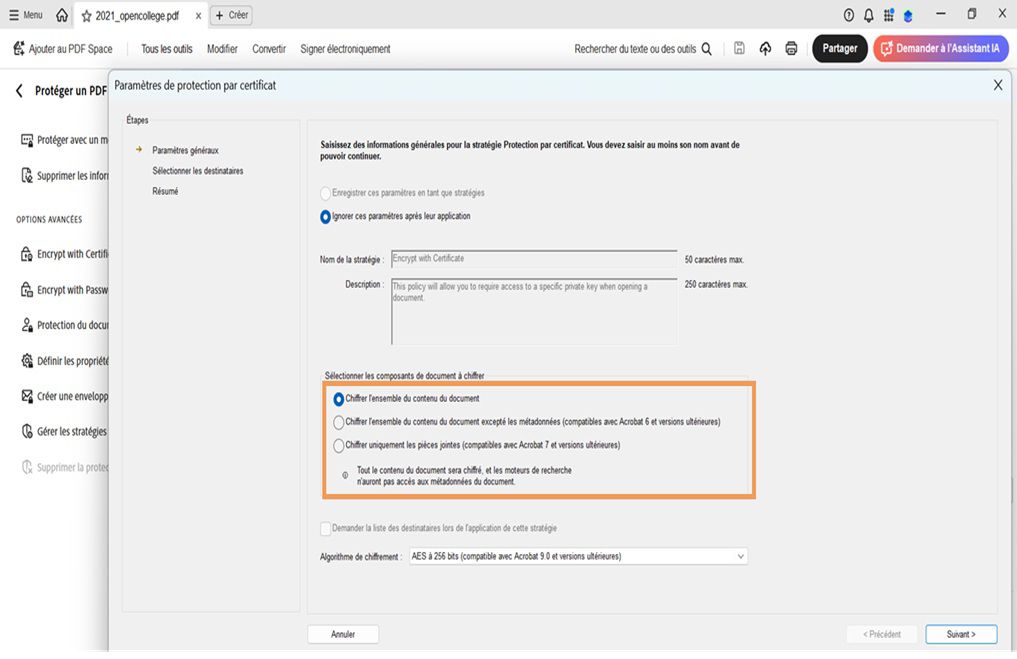
Task: Click the 50 caractères max. label
Action: (x=714, y=259)
